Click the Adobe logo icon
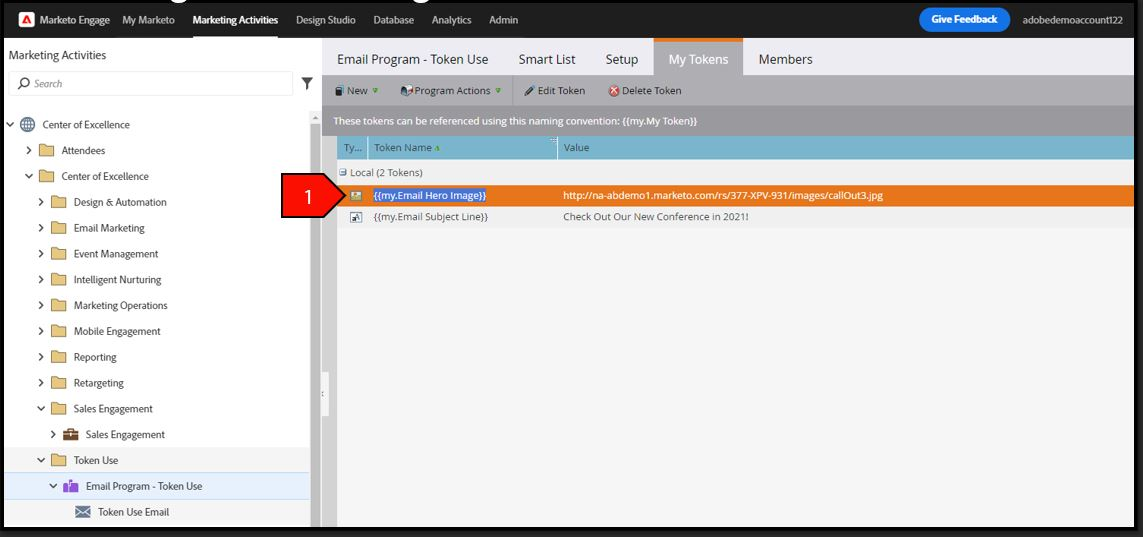Viewport: 1143px width, 537px height. [x=26, y=20]
